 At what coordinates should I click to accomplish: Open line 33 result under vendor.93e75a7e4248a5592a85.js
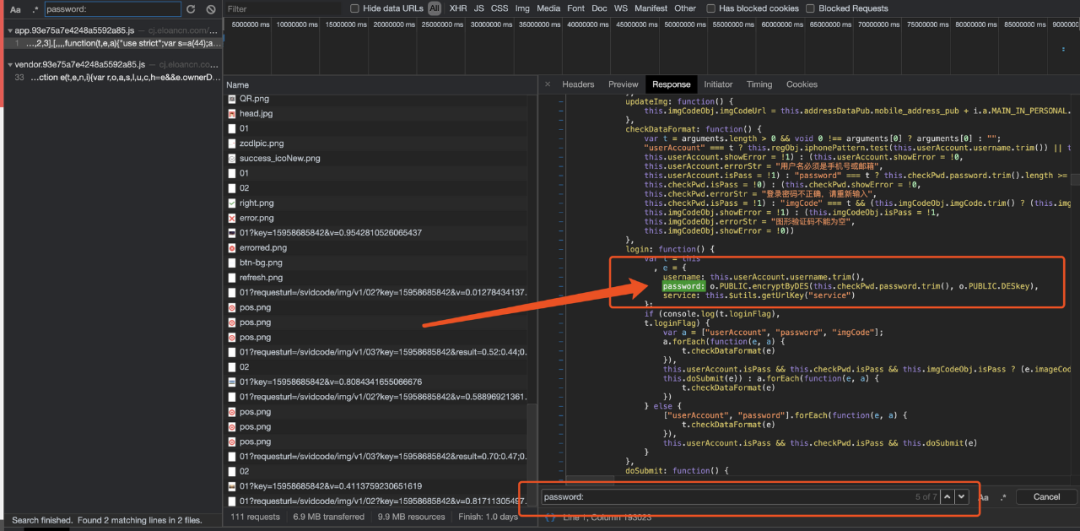pyautogui.click(x=111, y=76)
